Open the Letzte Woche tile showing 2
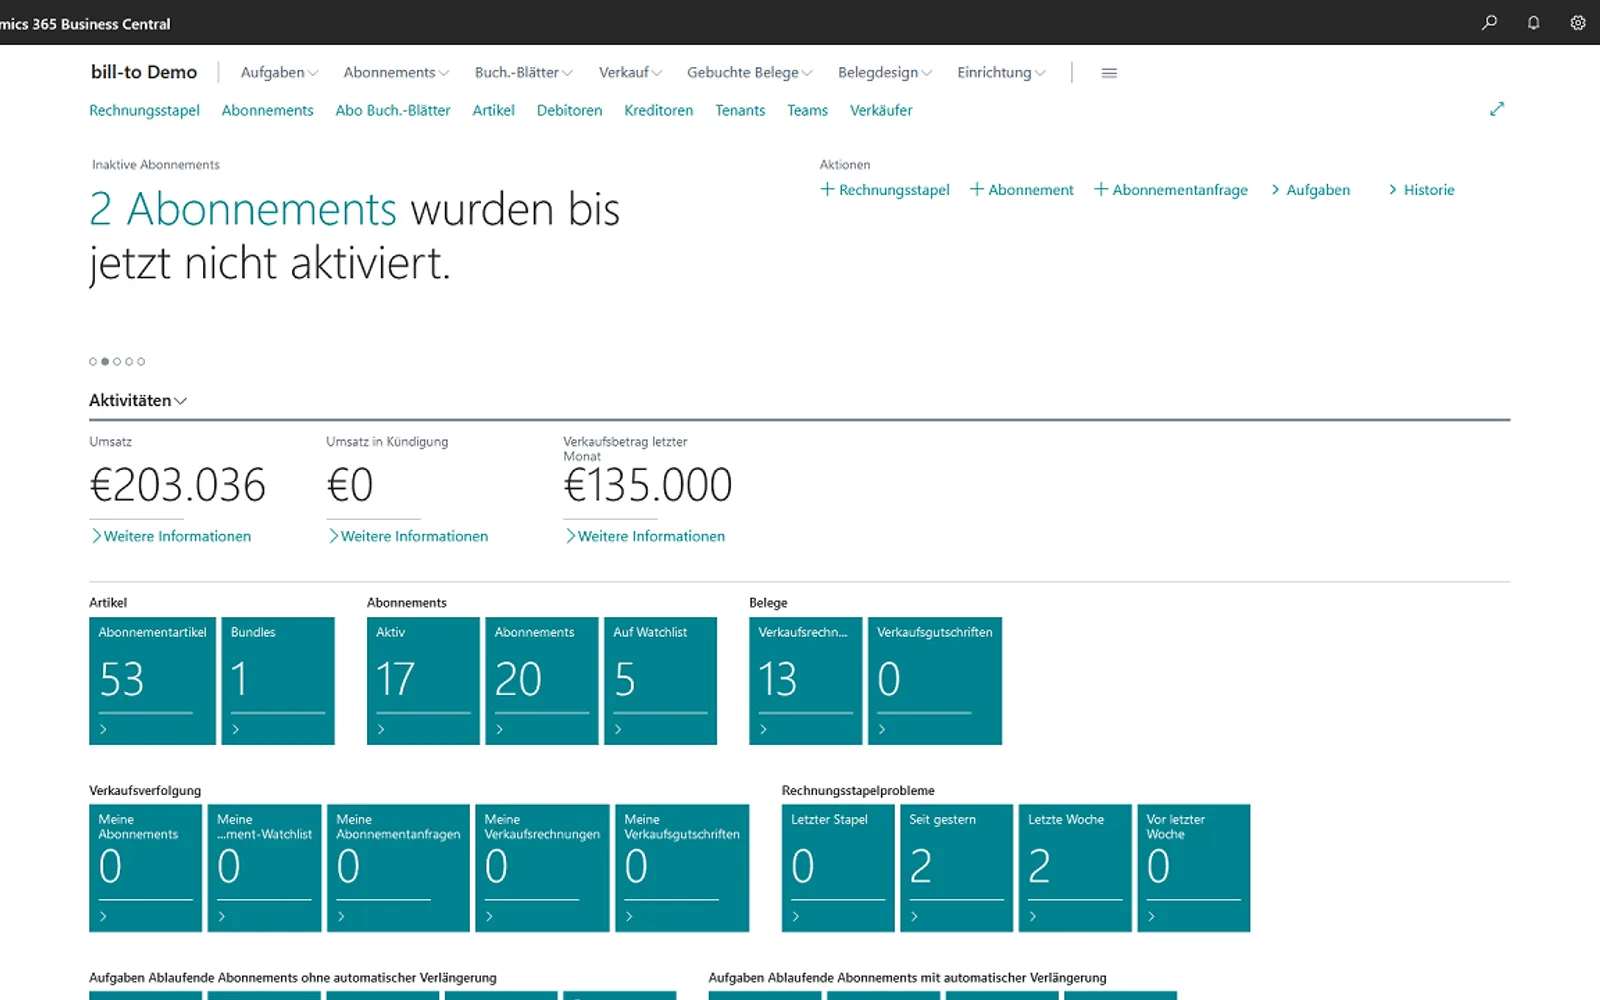The width and height of the screenshot is (1600, 1000). click(1075, 868)
